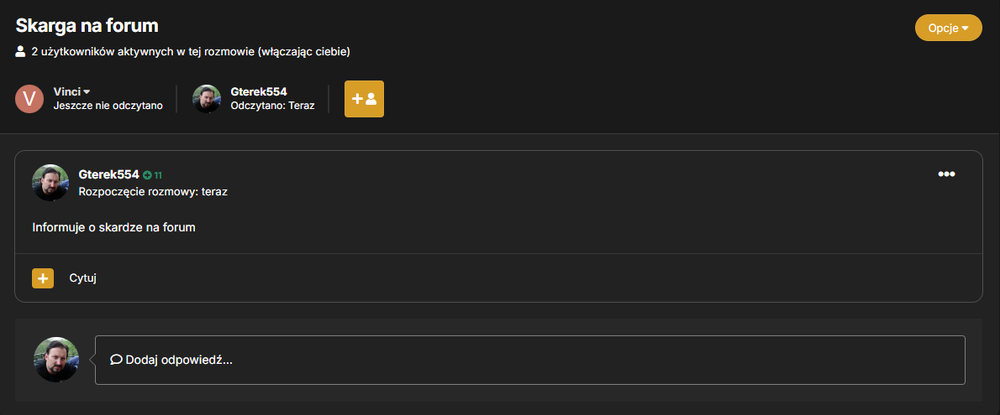Click the Dodaj odpowiedź reply field
Image resolution: width=1000 pixels, height=415 pixels.
(x=530, y=360)
